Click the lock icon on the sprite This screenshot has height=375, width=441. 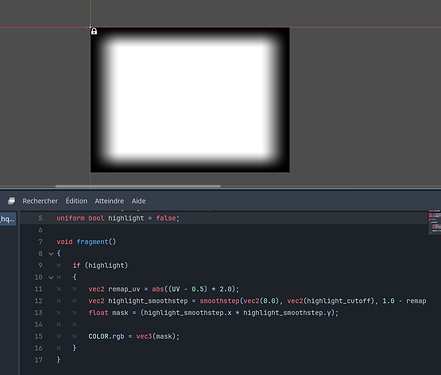click(x=94, y=31)
